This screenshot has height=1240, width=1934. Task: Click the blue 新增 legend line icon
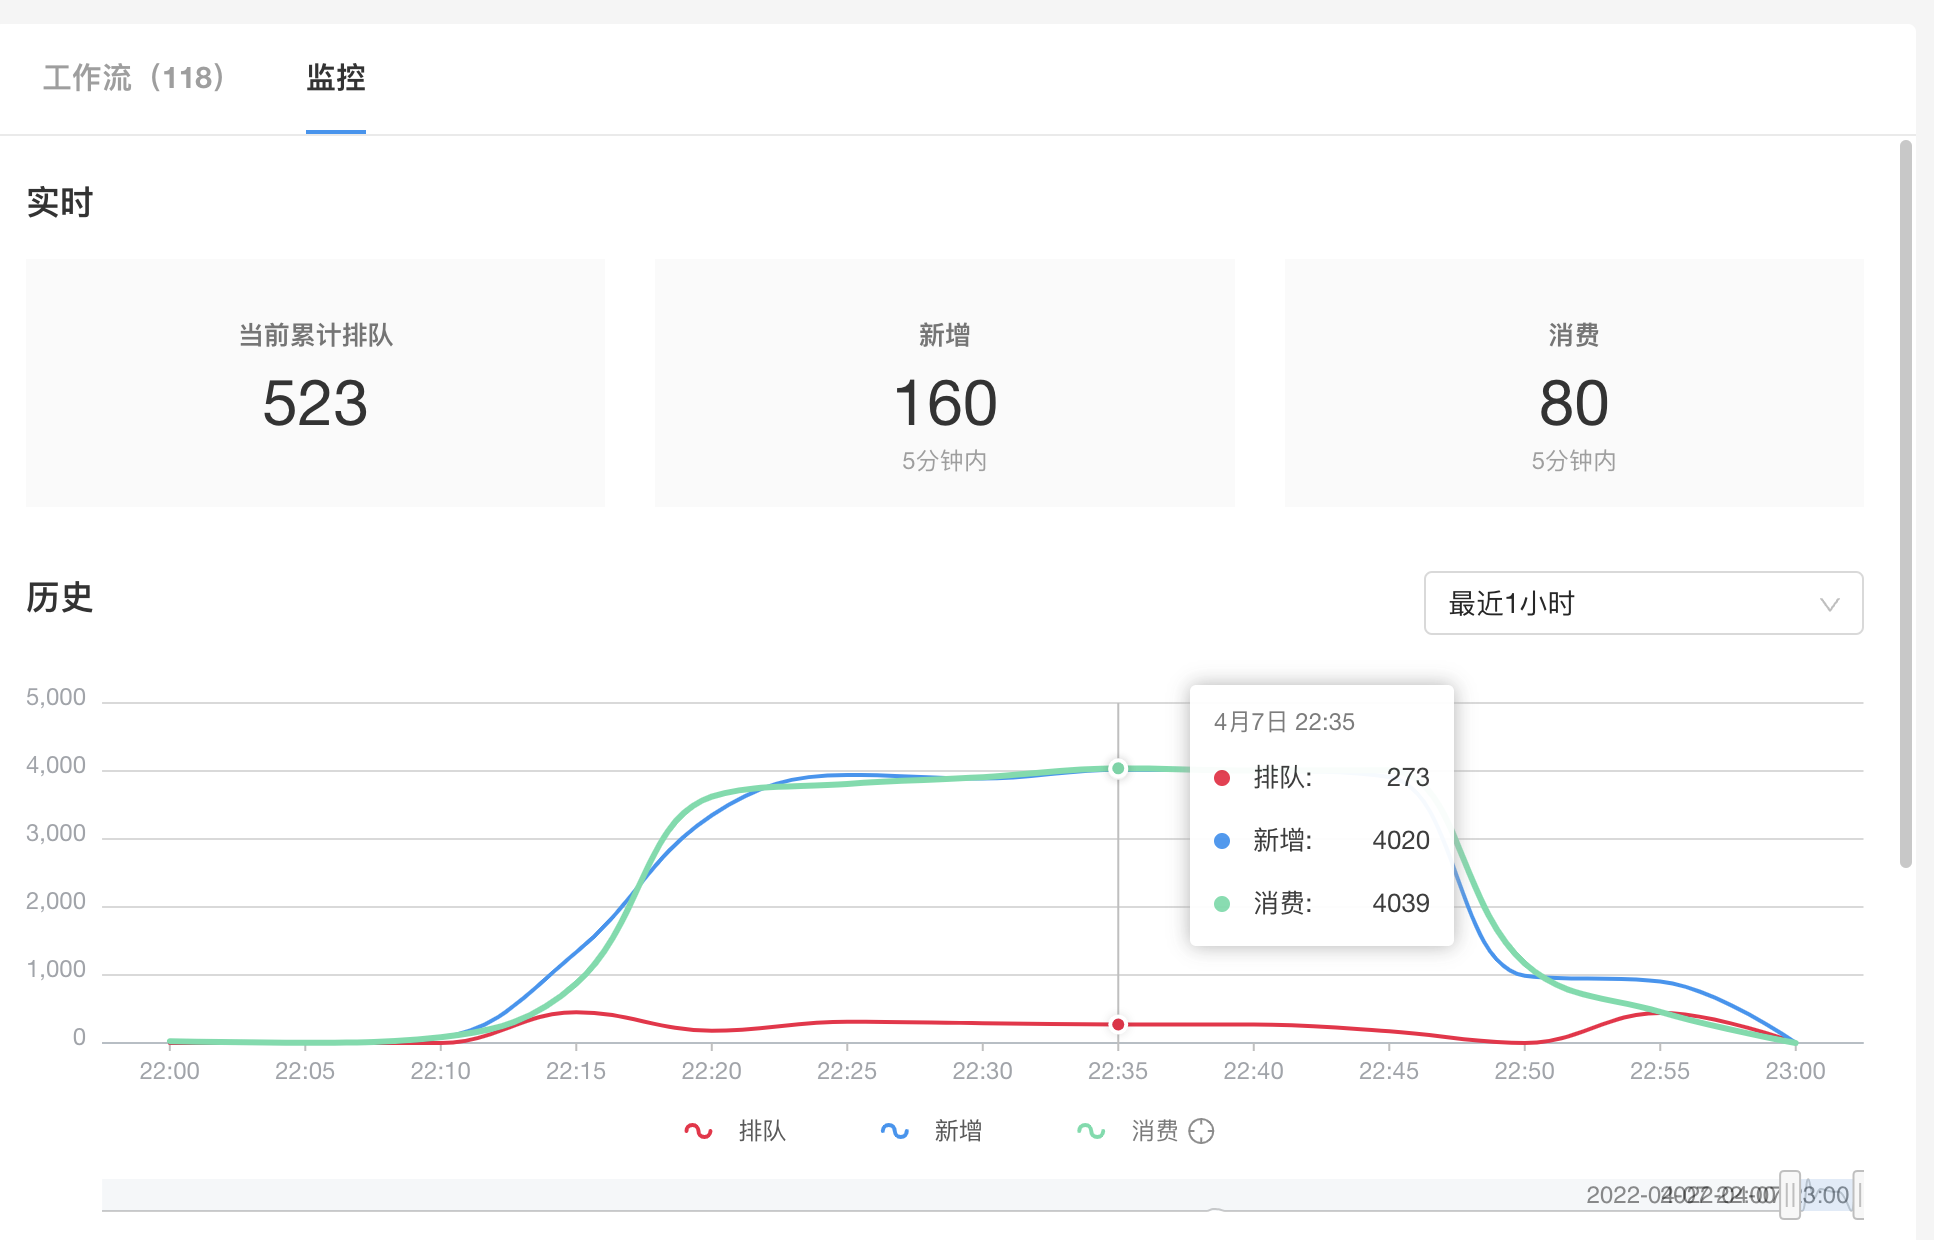point(894,1131)
